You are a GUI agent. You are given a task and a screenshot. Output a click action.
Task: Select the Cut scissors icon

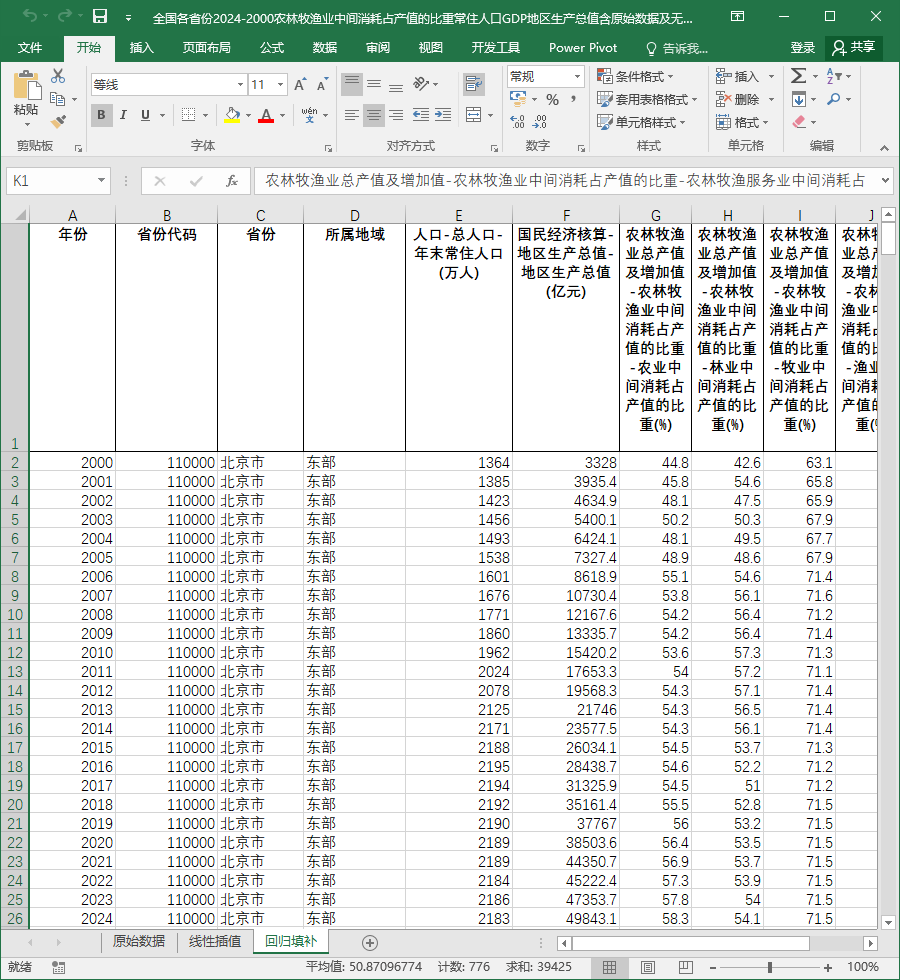coord(58,76)
